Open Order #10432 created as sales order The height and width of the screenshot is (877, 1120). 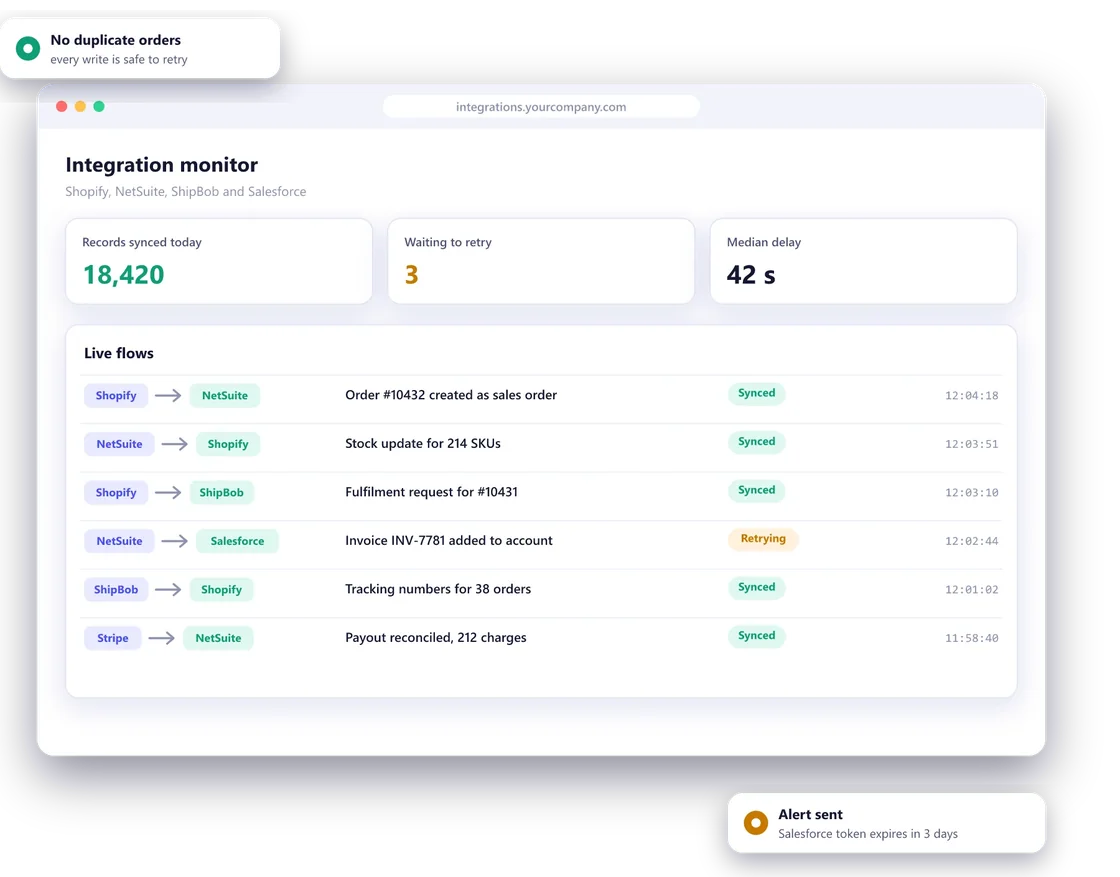[x=451, y=395]
